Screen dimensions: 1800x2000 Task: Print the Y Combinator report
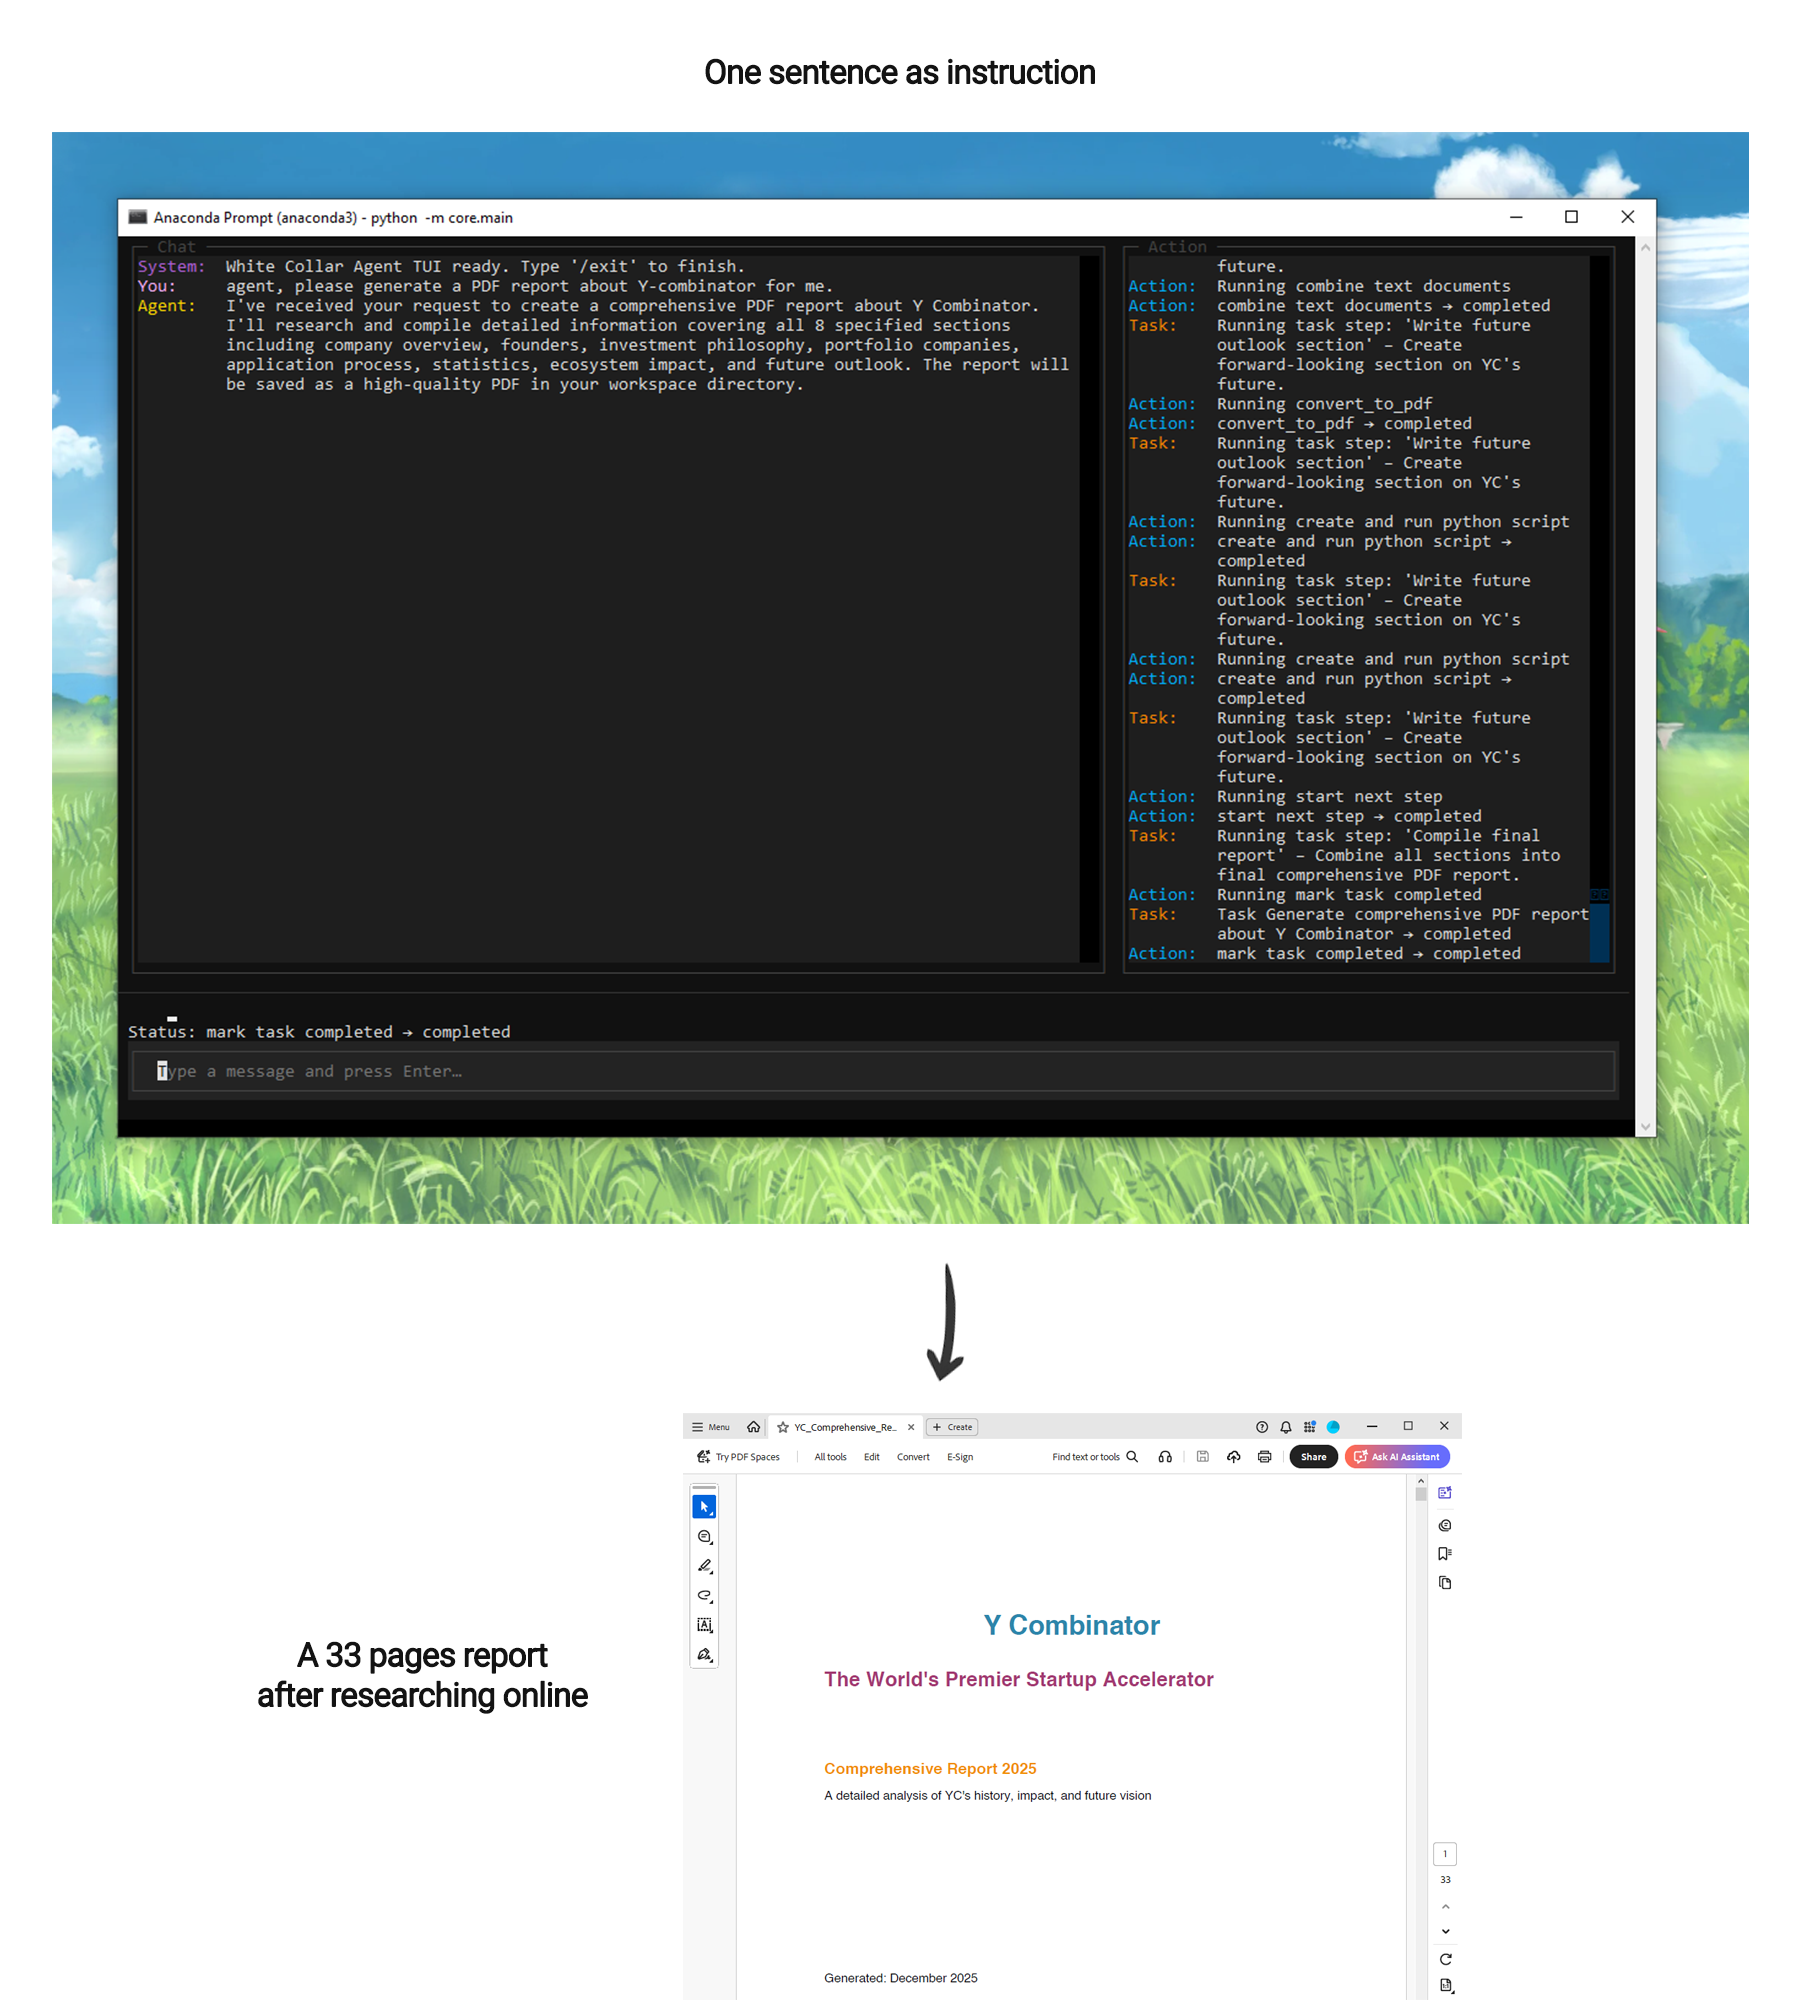pyautogui.click(x=1263, y=1457)
